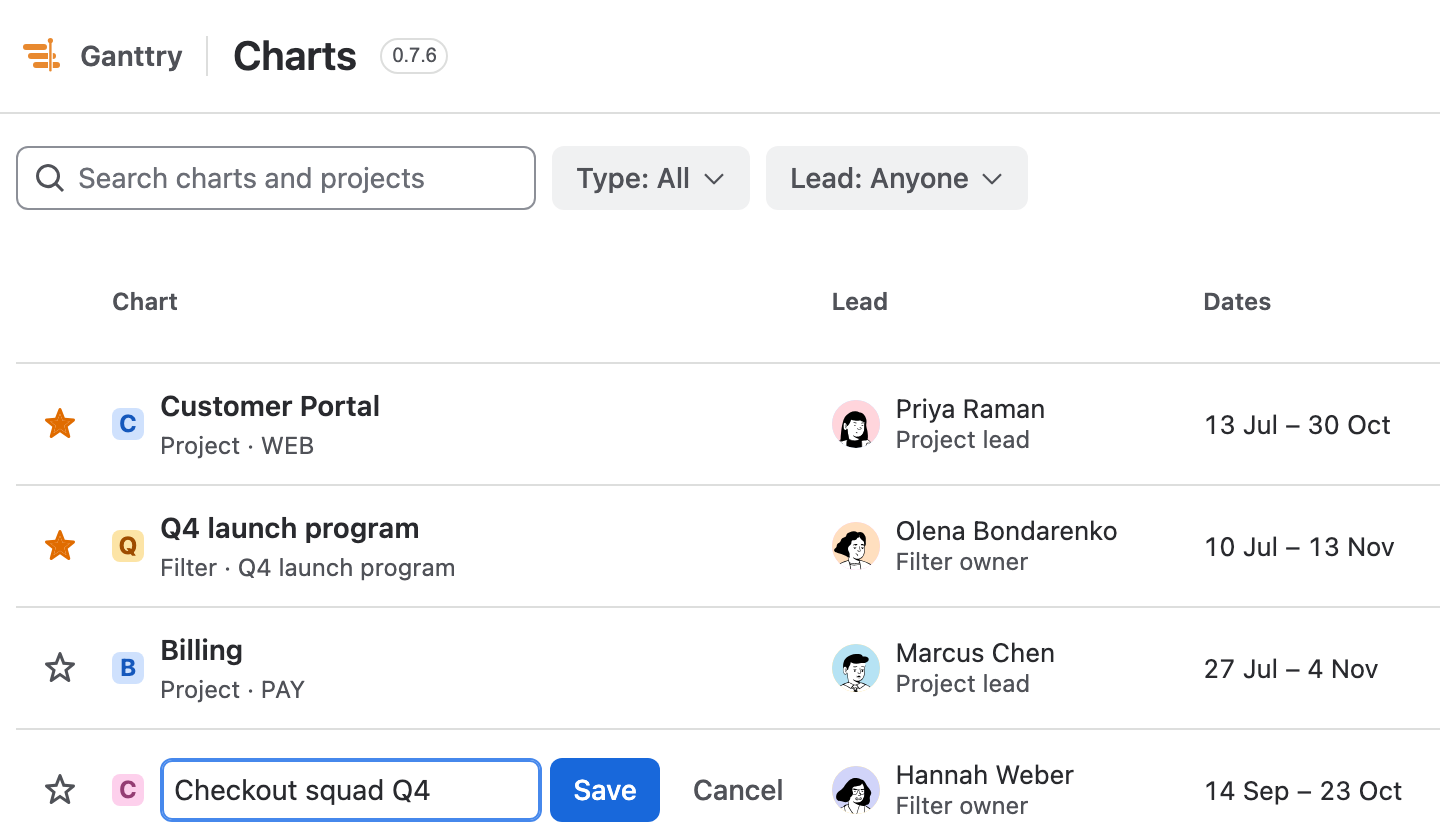This screenshot has height=840, width=1440.
Task: Click the Chart column header
Action: [x=145, y=302]
